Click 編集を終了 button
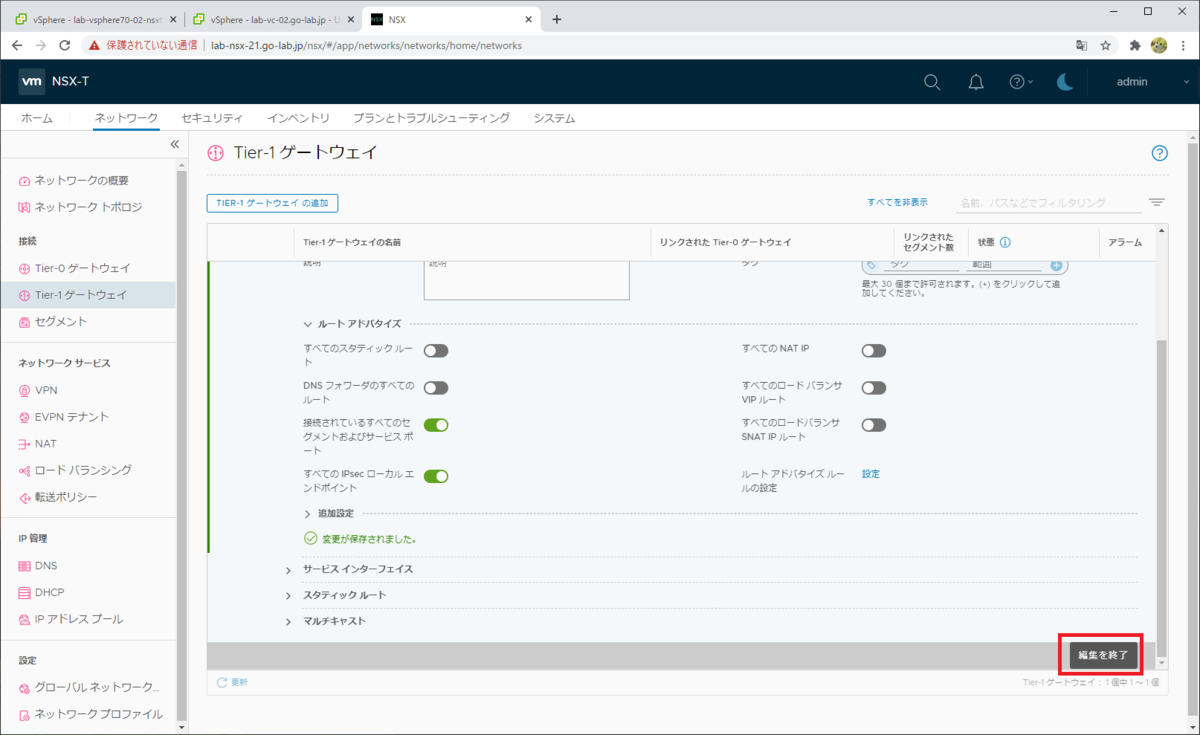This screenshot has width=1200, height=735. (x=1103, y=655)
